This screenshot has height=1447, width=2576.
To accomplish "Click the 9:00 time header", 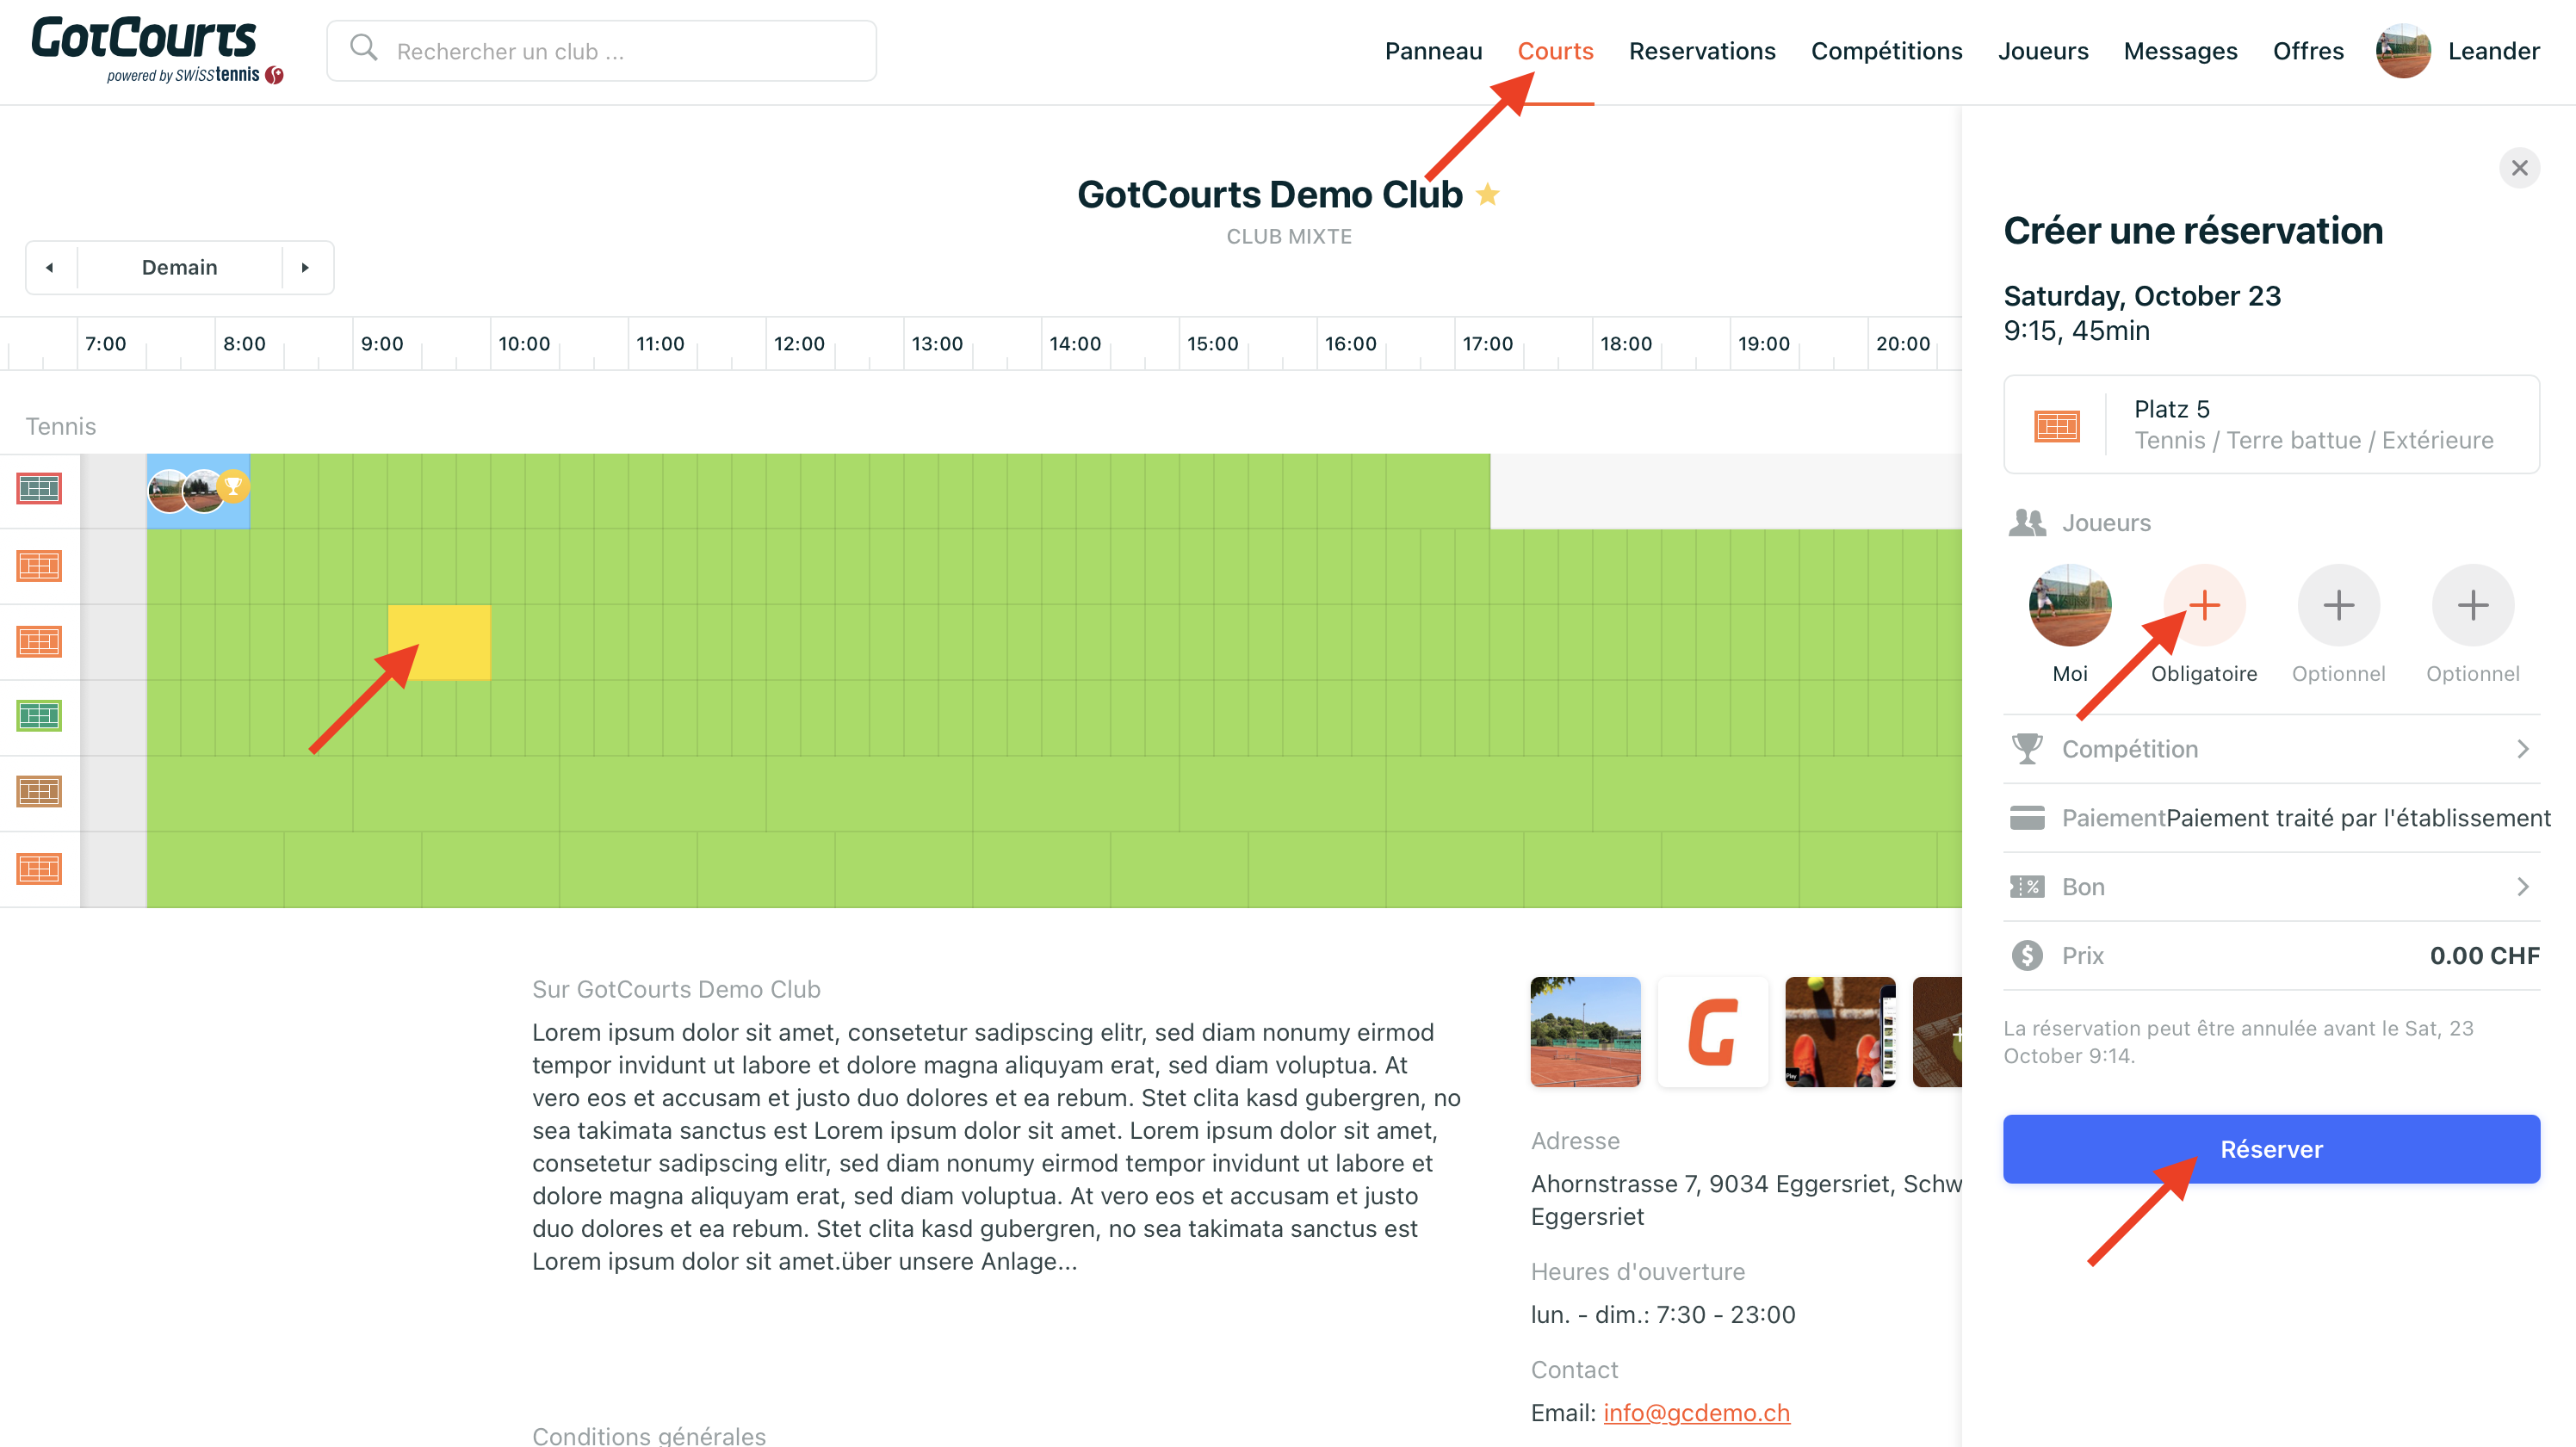I will (x=382, y=344).
